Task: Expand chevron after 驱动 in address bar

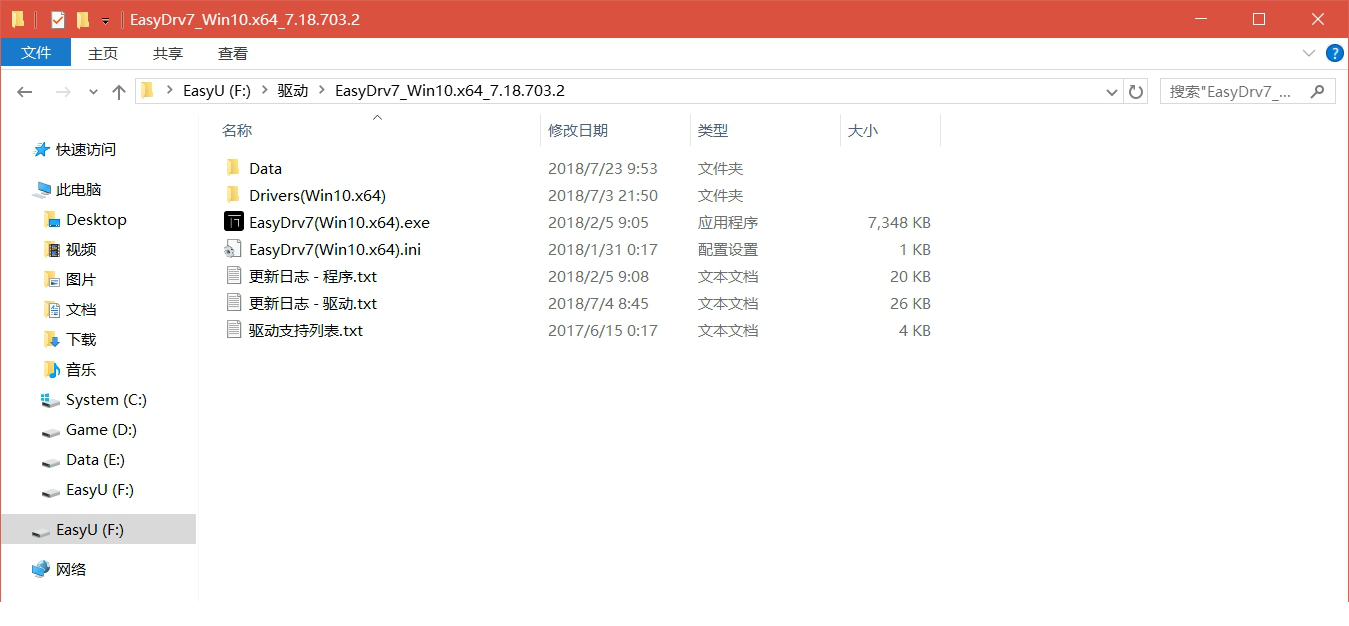Action: click(322, 90)
